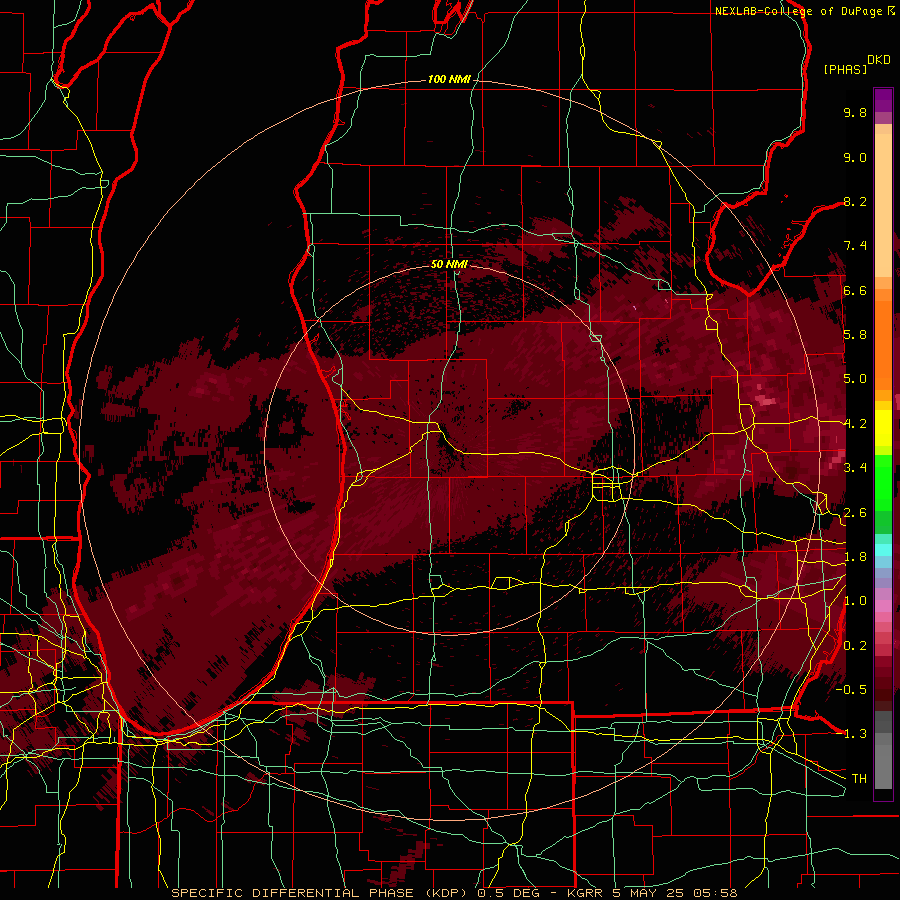The image size is (900, 900).
Task: Pick the cyan segment of the color bar
Action: (883, 550)
